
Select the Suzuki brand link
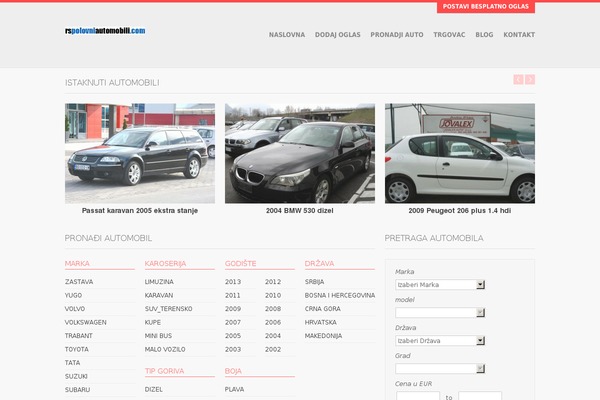tap(76, 376)
